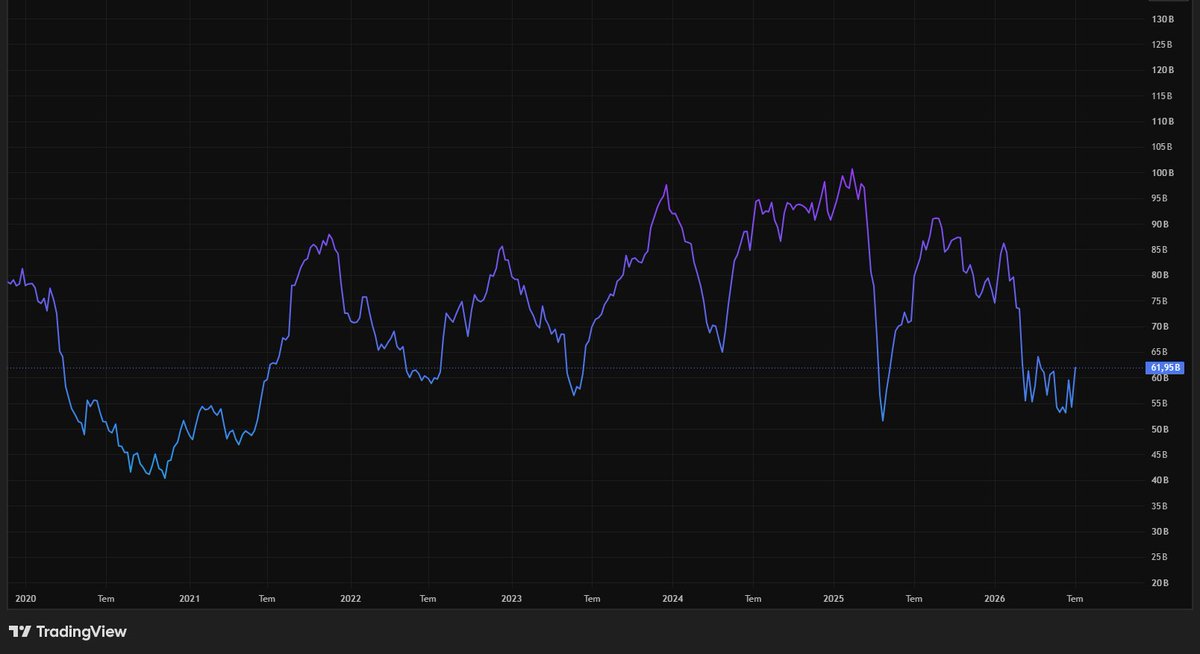This screenshot has height=654, width=1200.
Task: Click the Tem label between 2024 and 2025
Action: pos(753,599)
